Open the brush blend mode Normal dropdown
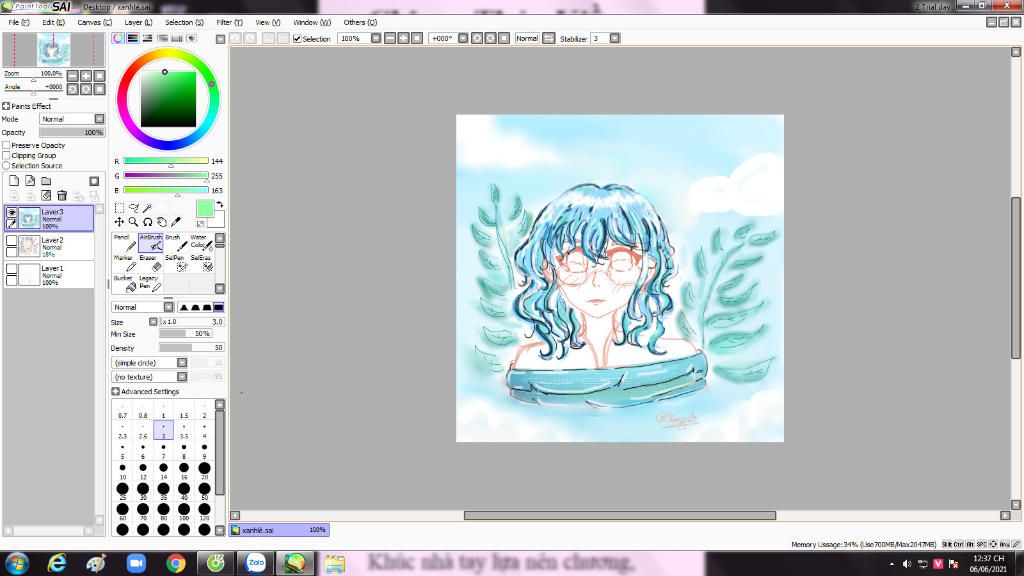This screenshot has width=1024, height=576. click(x=142, y=307)
